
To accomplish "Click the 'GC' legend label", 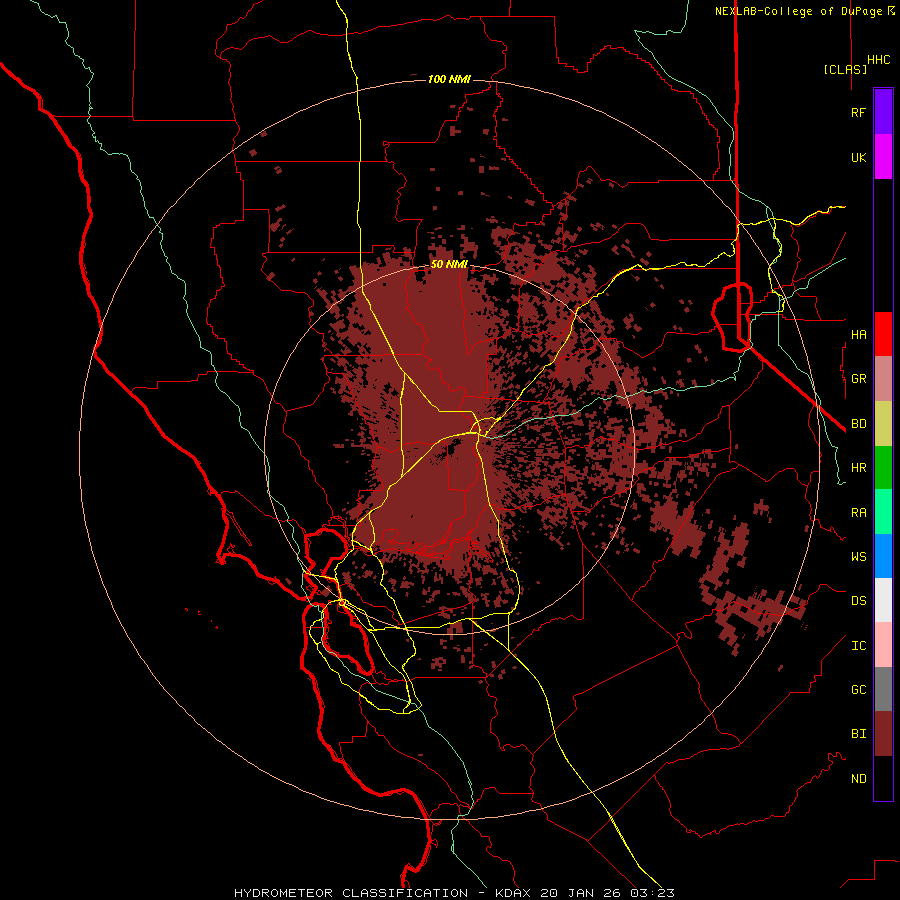I will (858, 690).
